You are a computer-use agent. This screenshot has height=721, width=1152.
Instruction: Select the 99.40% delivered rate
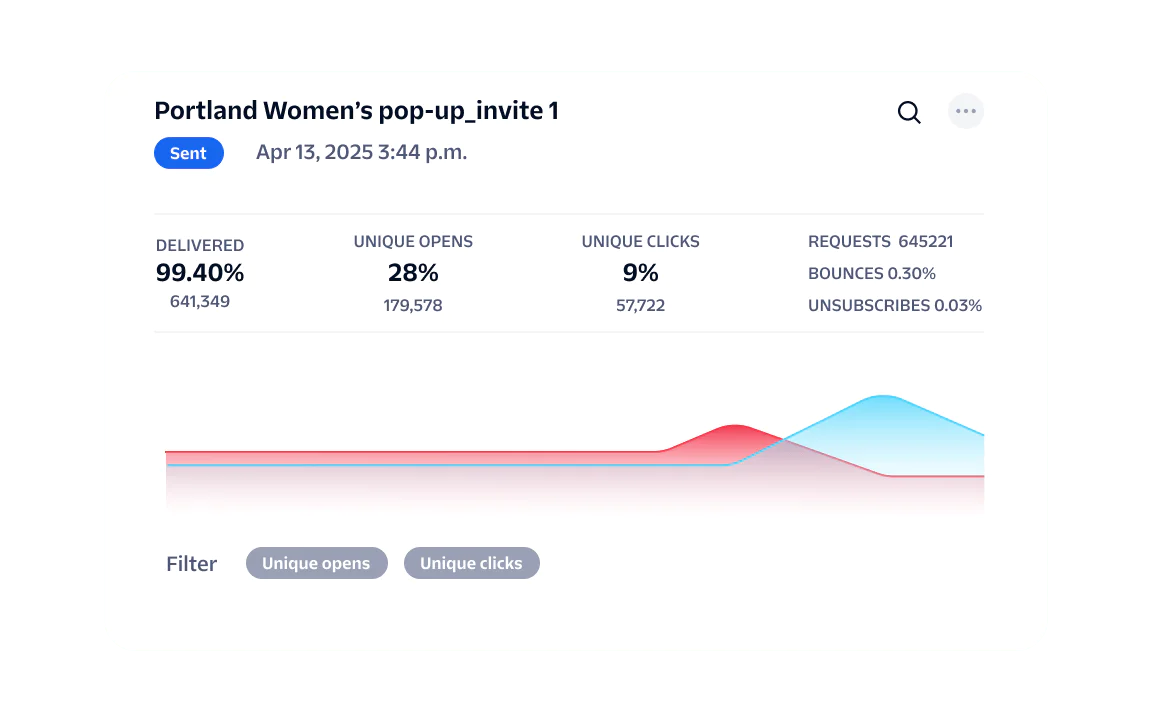[200, 273]
